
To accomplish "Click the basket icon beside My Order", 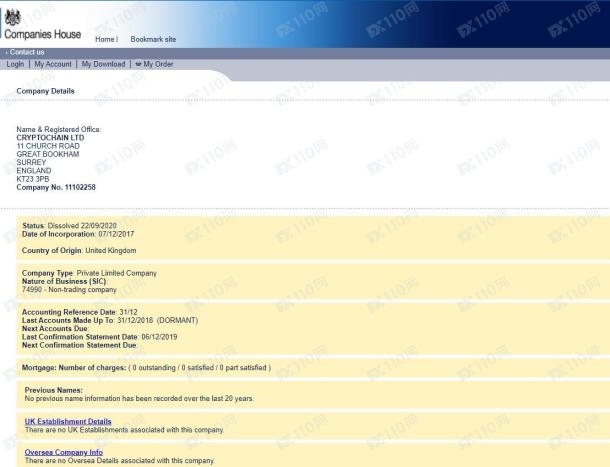I will pyautogui.click(x=138, y=64).
